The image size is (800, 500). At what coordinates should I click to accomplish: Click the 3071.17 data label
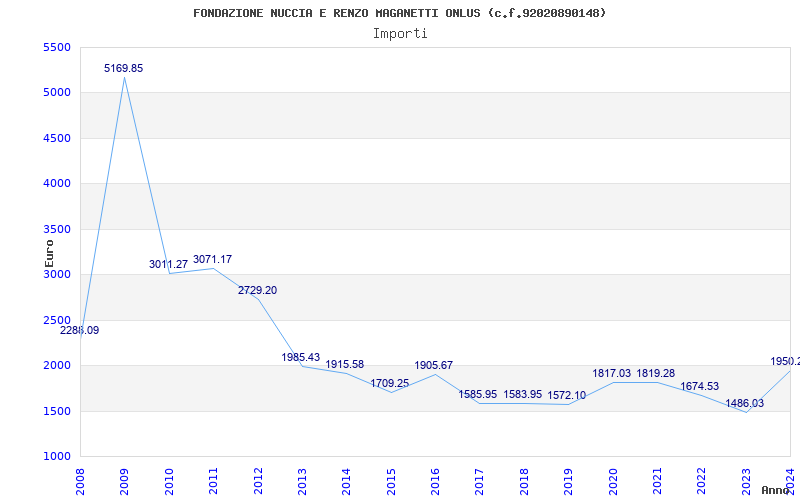pos(212,259)
